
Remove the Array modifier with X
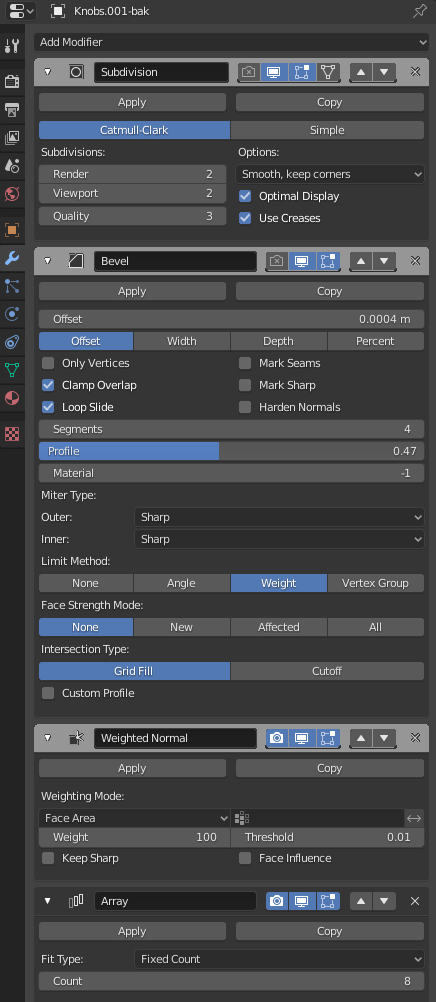point(415,901)
